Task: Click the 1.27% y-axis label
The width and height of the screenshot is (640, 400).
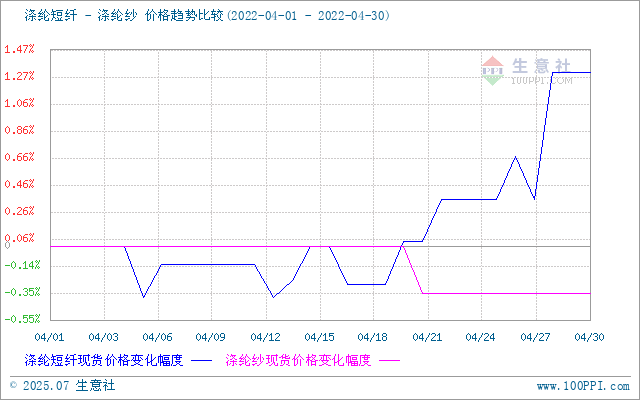Action: coord(19,76)
